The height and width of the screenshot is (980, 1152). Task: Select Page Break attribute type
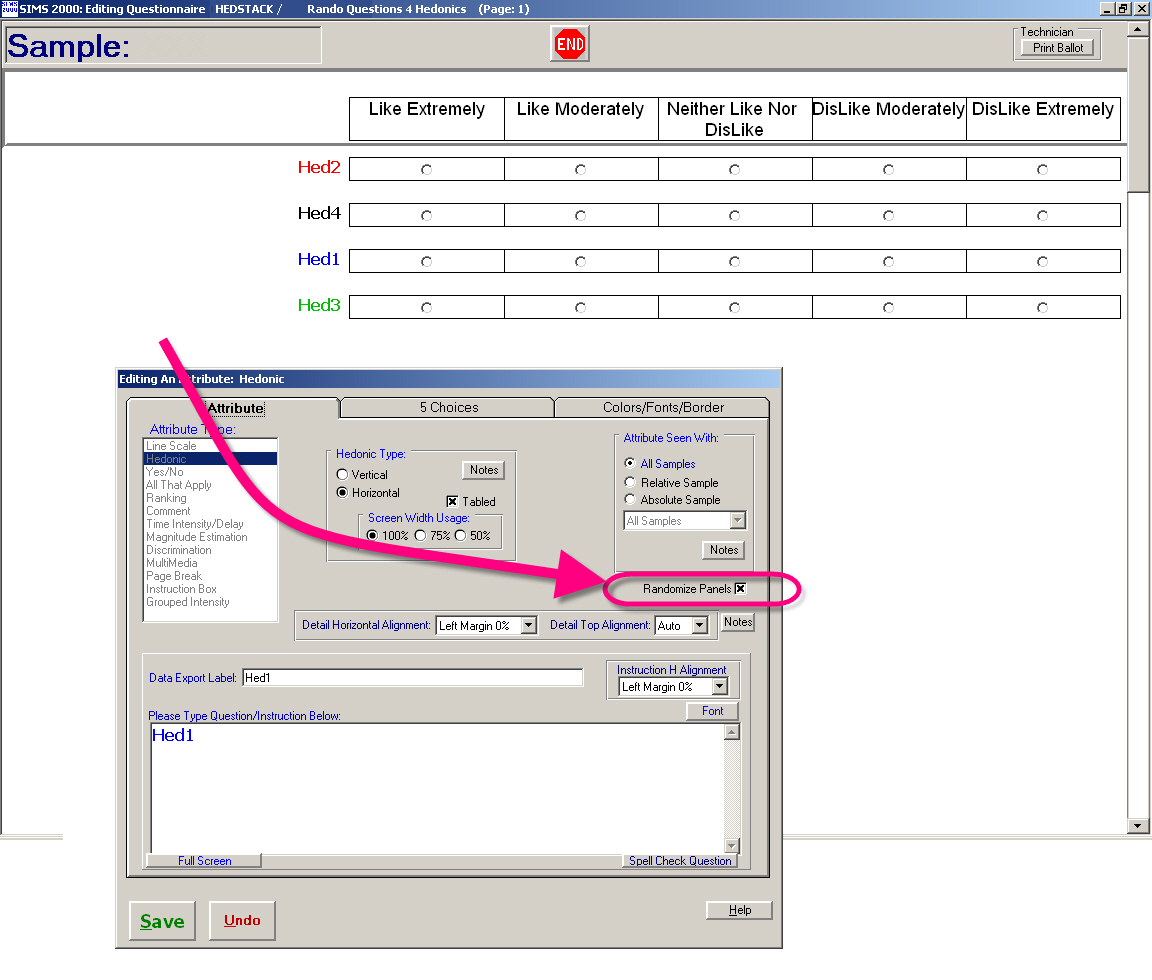[210, 576]
